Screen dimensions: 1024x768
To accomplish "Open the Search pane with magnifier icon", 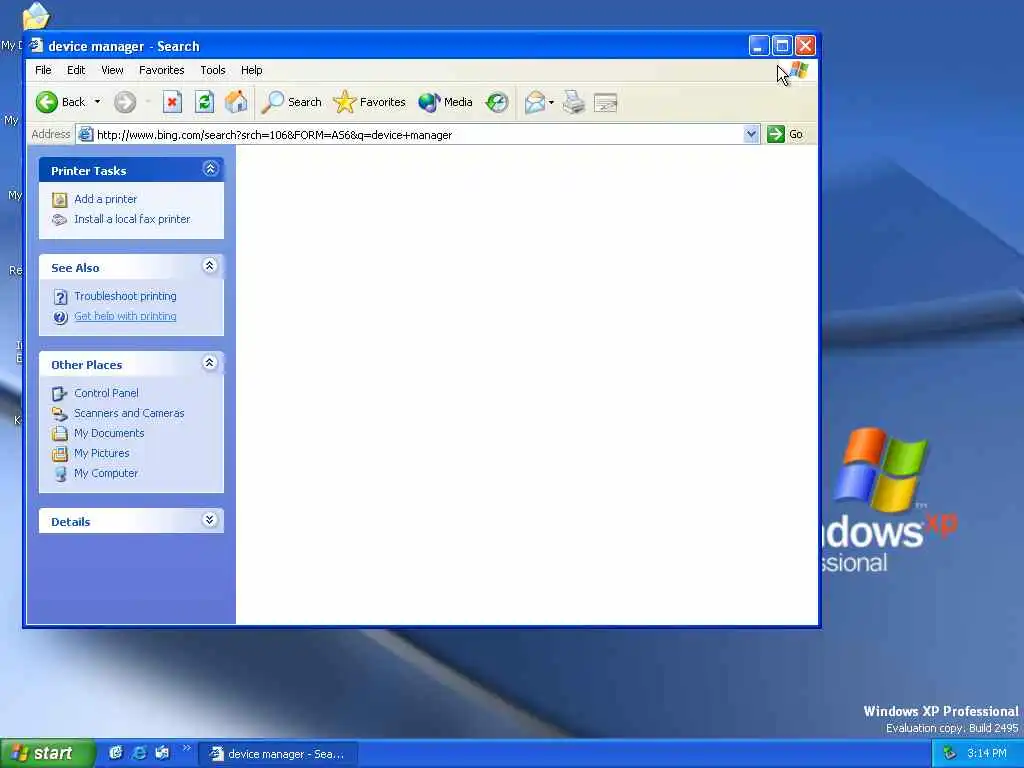I will coord(291,103).
